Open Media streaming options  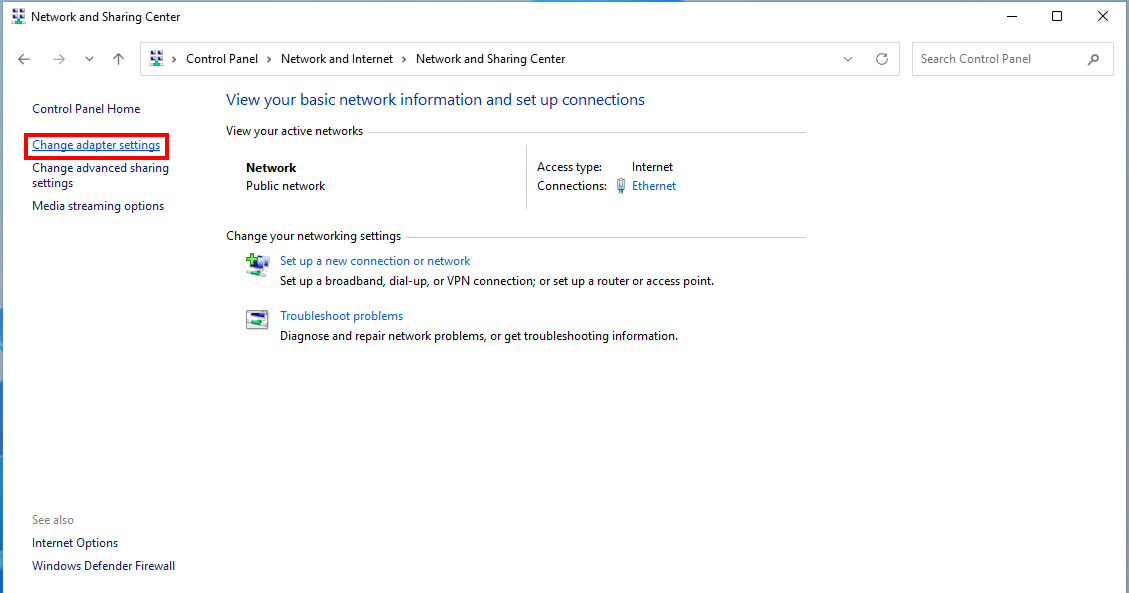[98, 206]
